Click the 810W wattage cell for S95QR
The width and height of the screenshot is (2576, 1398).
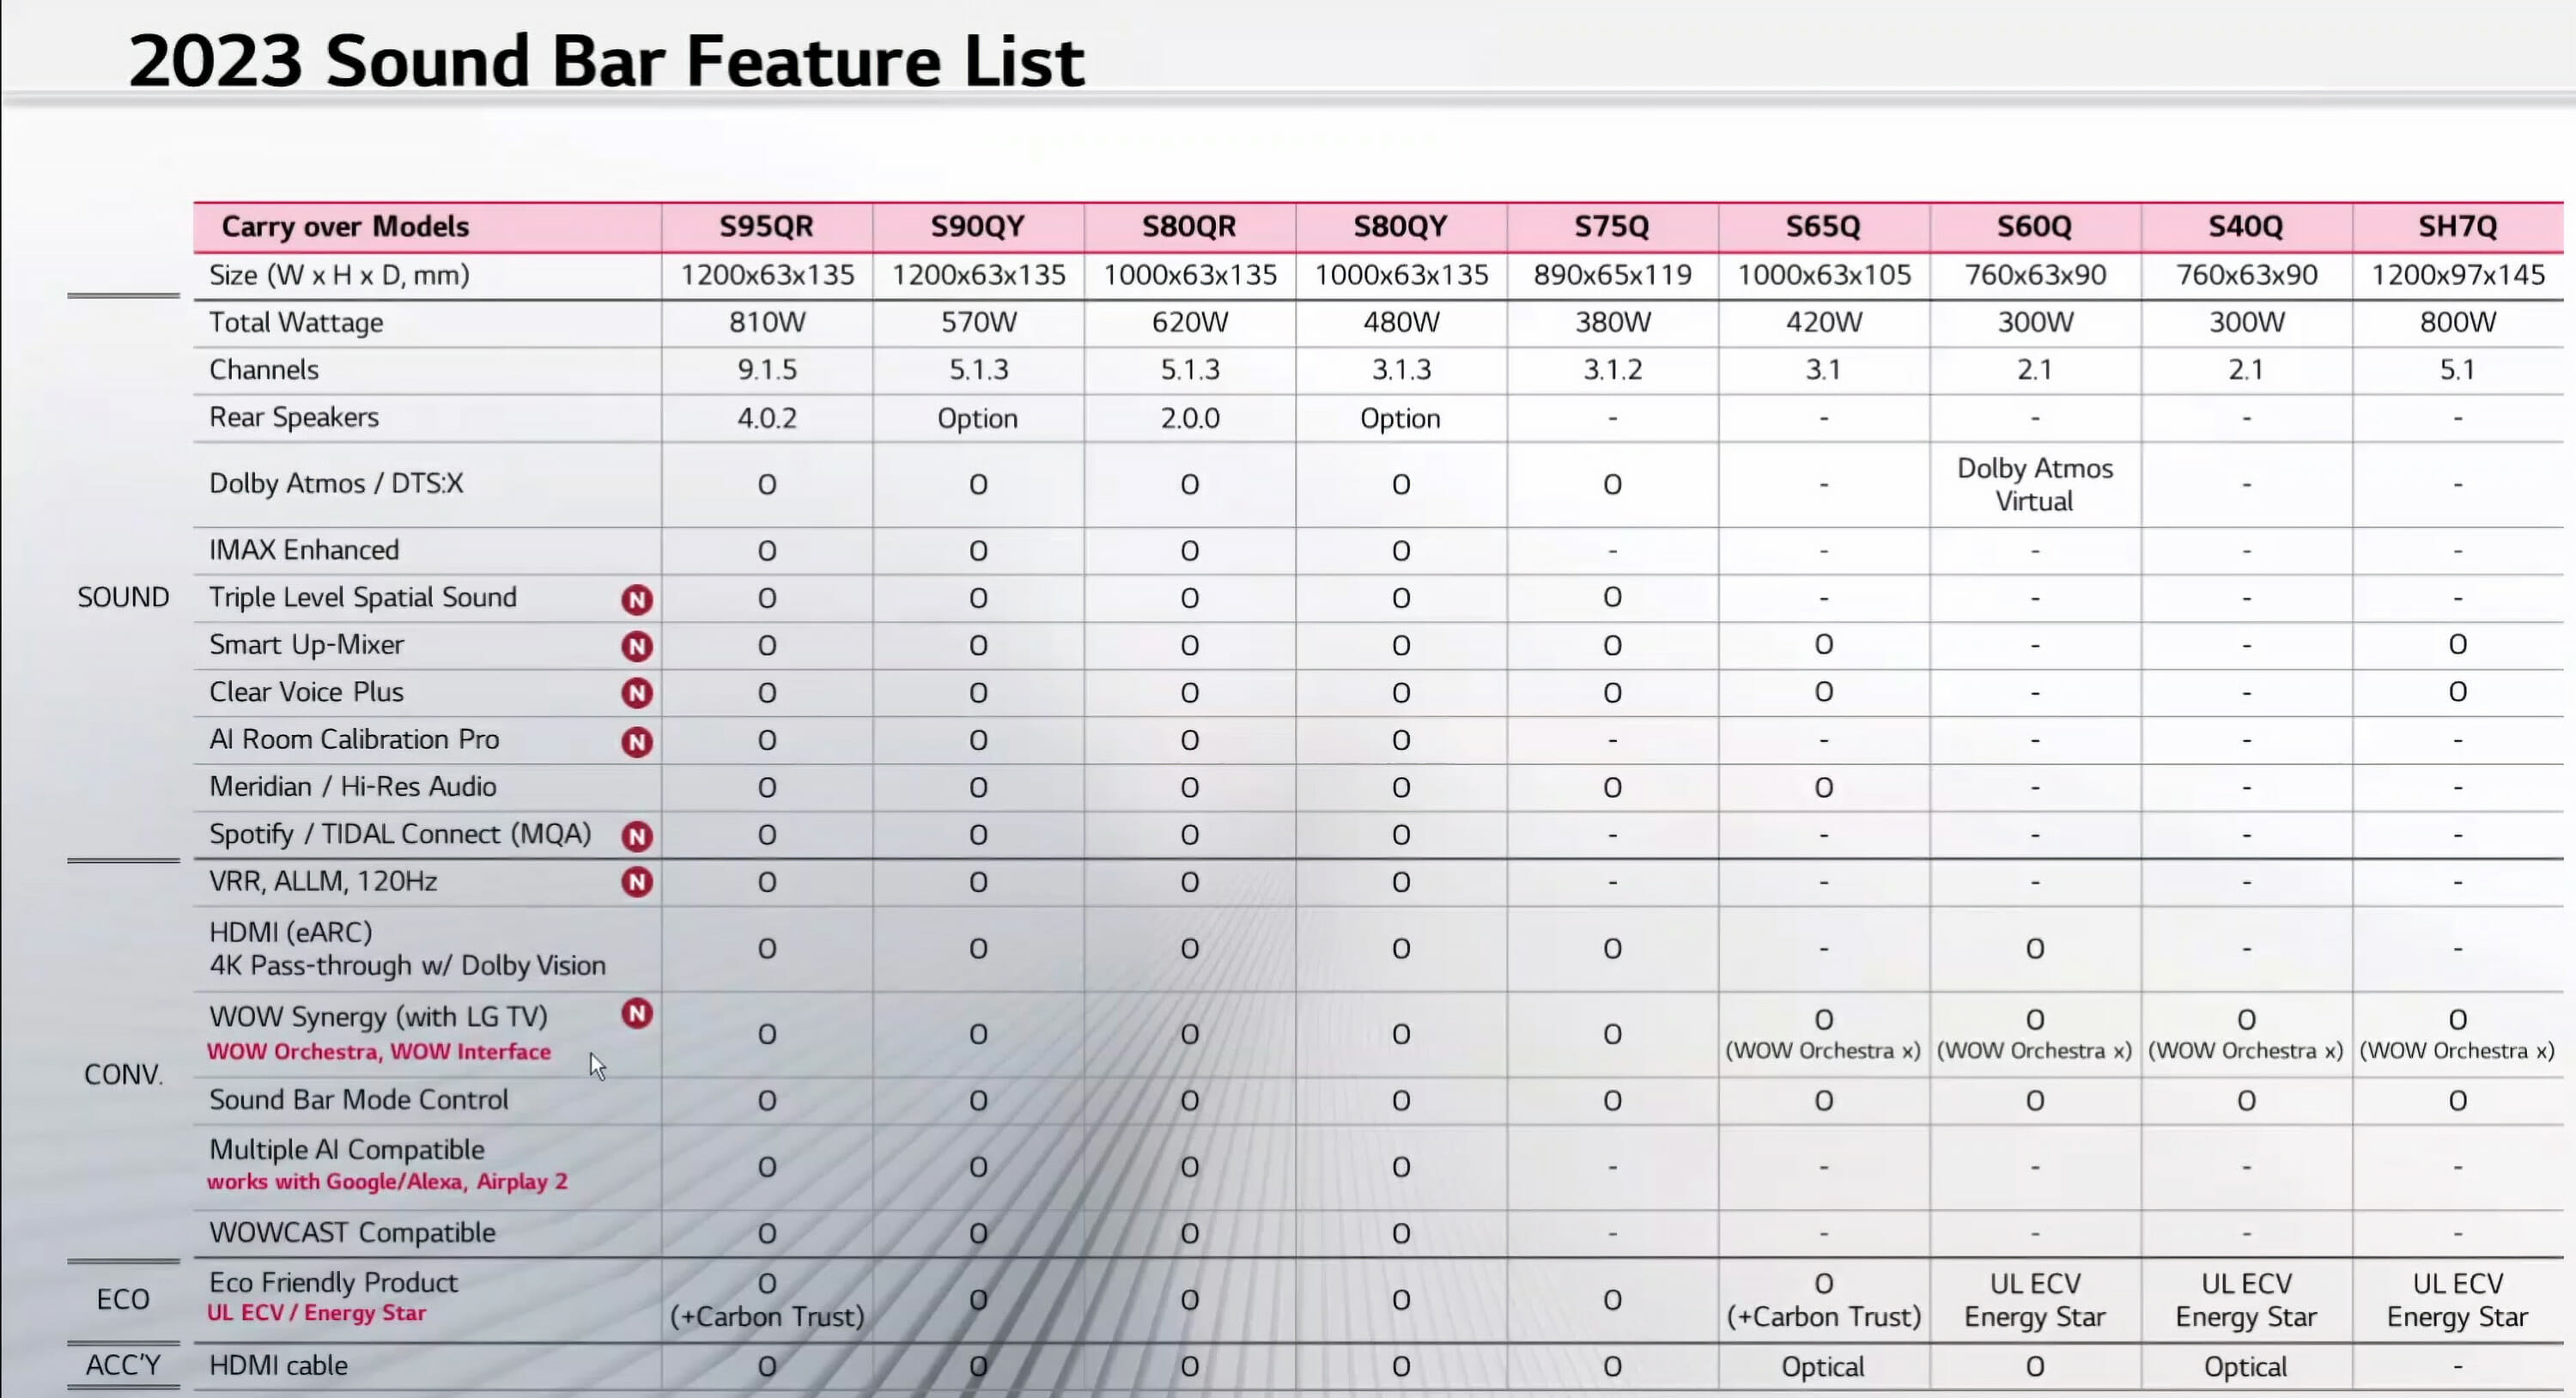[766, 322]
